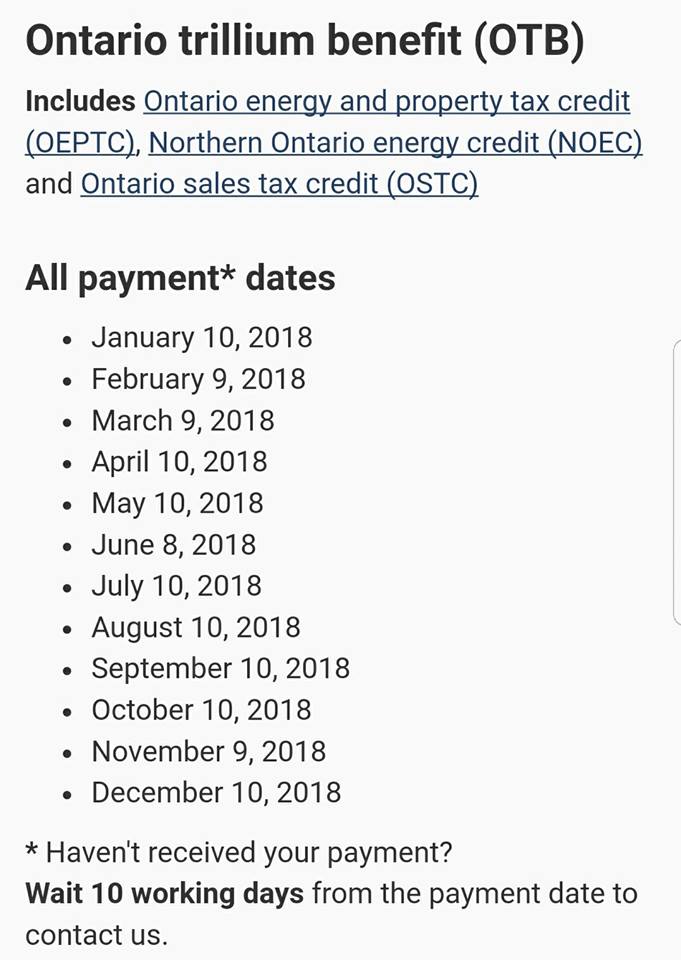The image size is (681, 960).
Task: Select the May 10, 2018 date
Action: click(x=178, y=503)
